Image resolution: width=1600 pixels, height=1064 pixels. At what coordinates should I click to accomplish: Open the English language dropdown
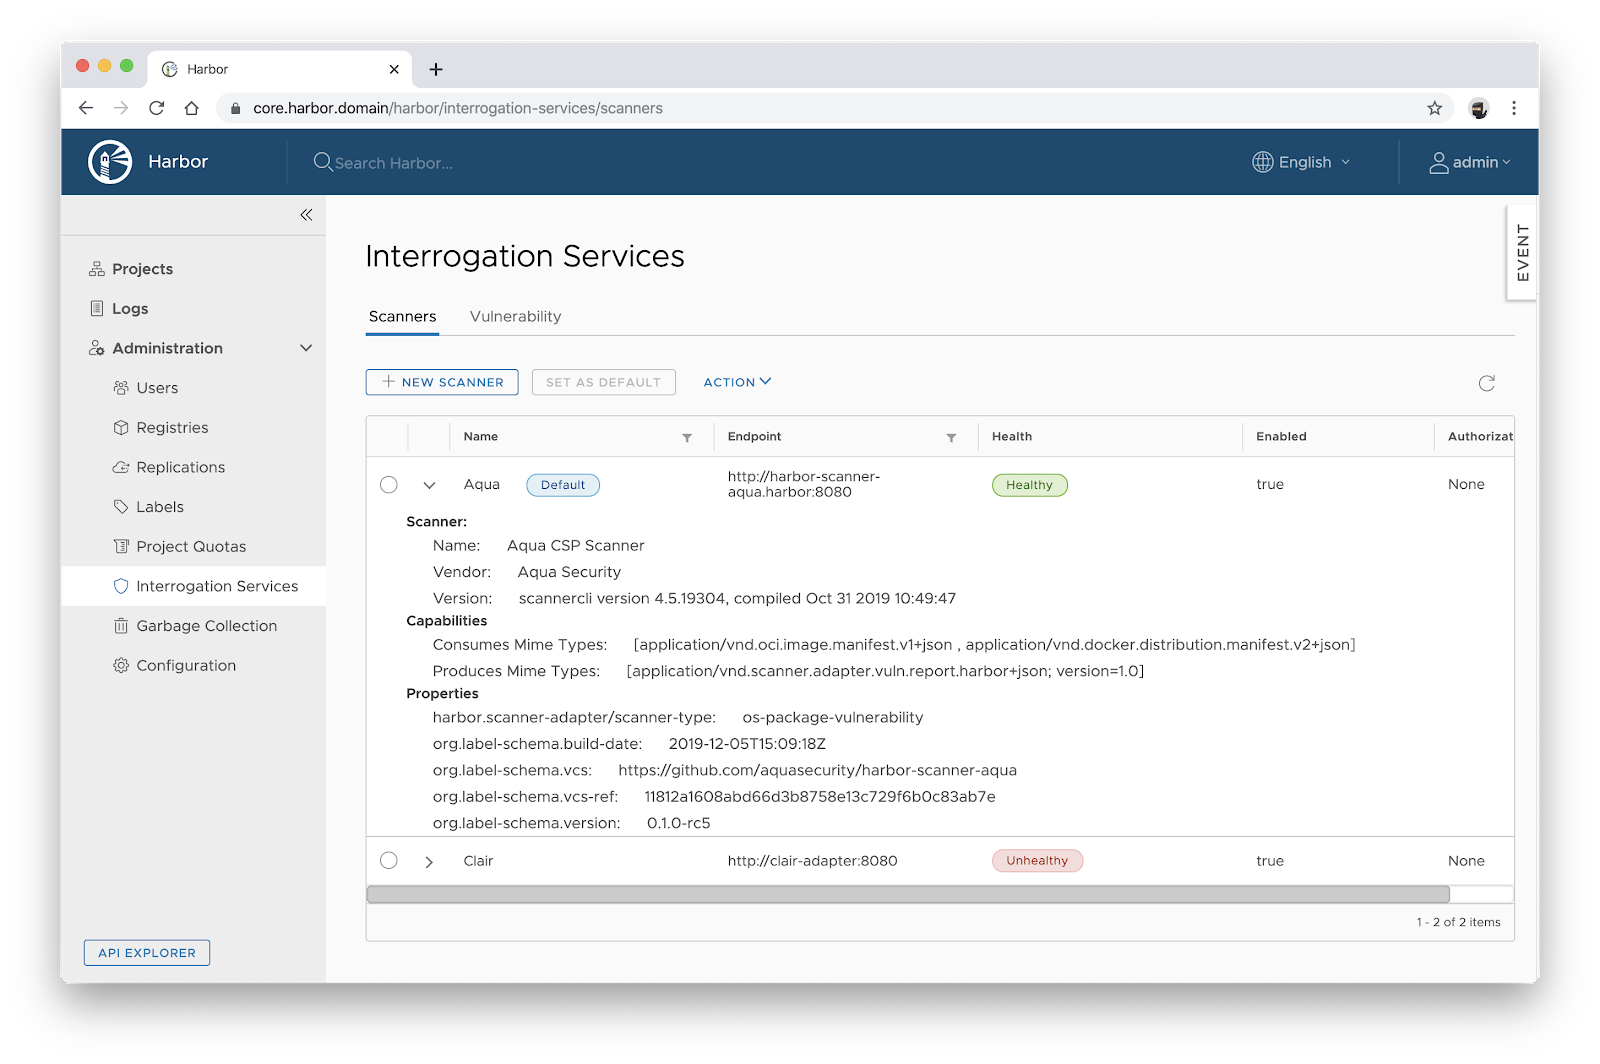tap(1302, 162)
